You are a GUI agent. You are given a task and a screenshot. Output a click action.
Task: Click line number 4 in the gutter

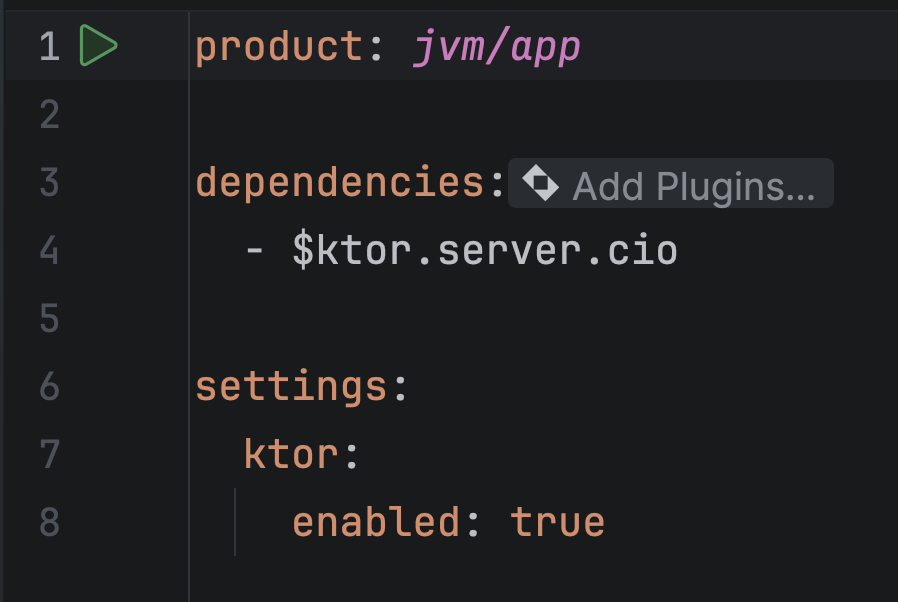click(x=49, y=251)
